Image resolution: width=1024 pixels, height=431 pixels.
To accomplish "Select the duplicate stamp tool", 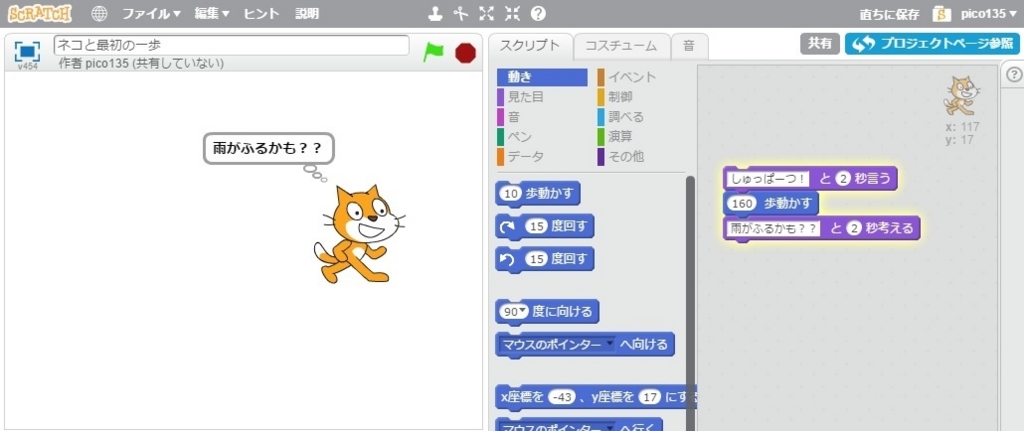I will click(x=434, y=13).
